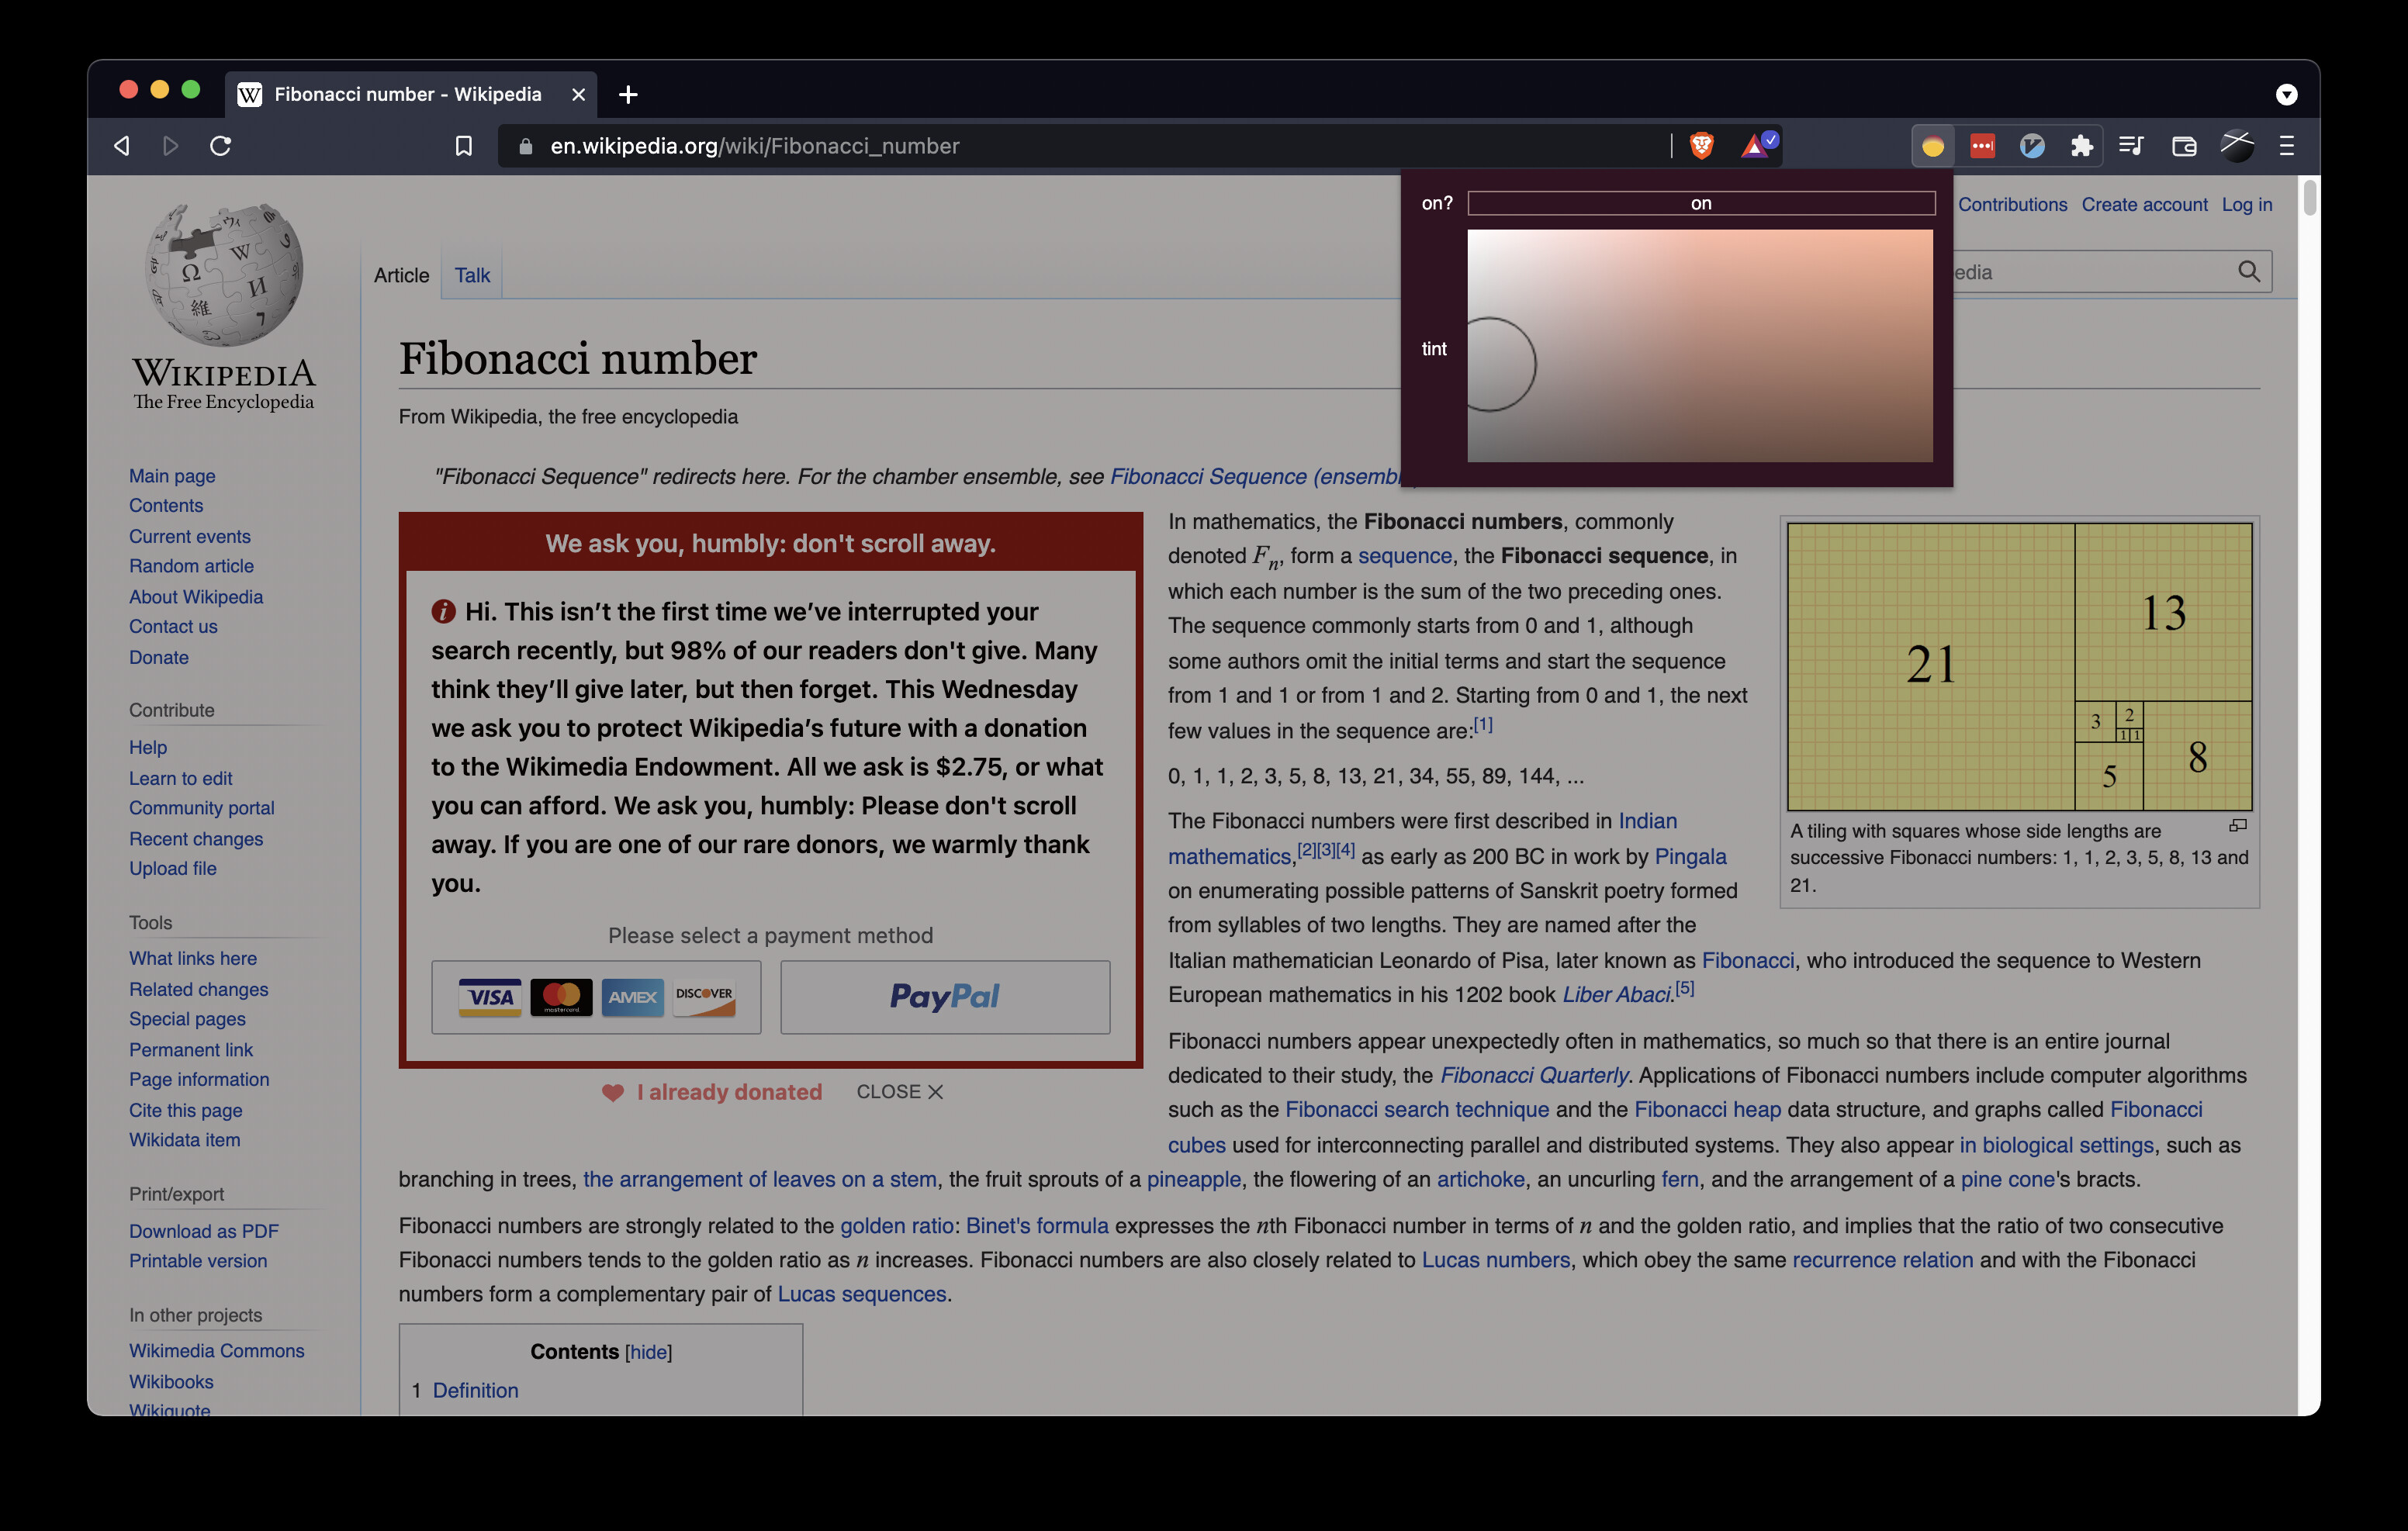
Task: Follow the Liber Abaci link
Action: 1616,994
